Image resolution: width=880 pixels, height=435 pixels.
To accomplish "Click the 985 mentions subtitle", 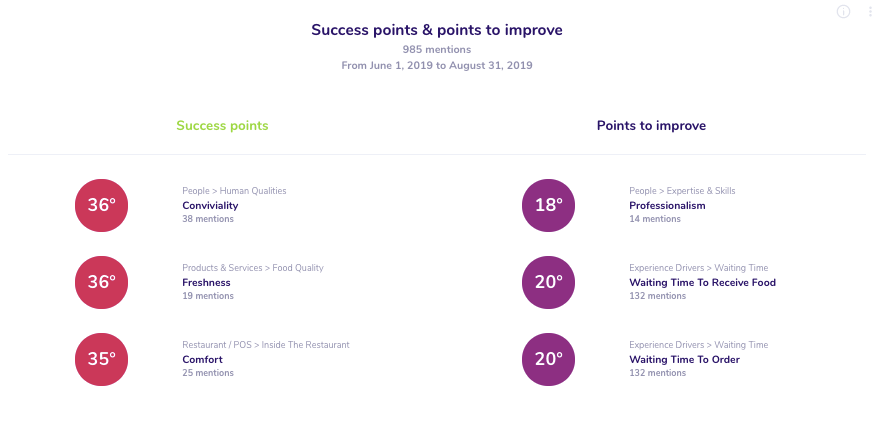I will click(437, 49).
